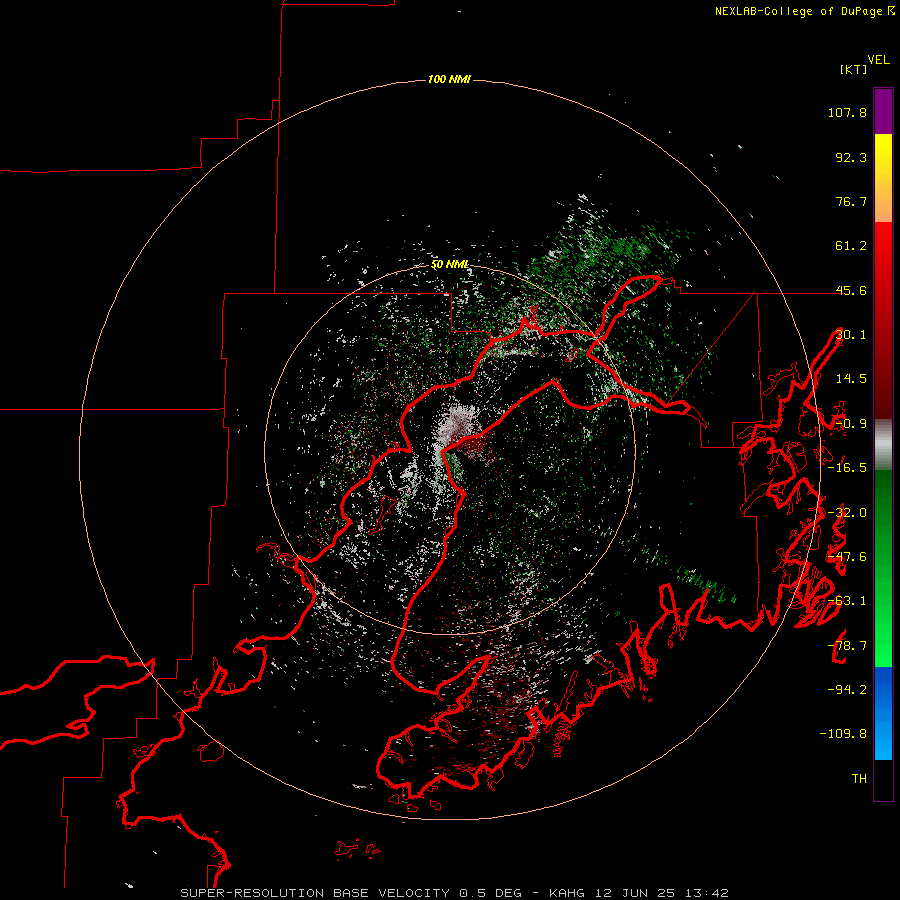Click the Super-Resolution Base Velocity caption text
Viewport: 900px width, 900px height.
pos(455,893)
